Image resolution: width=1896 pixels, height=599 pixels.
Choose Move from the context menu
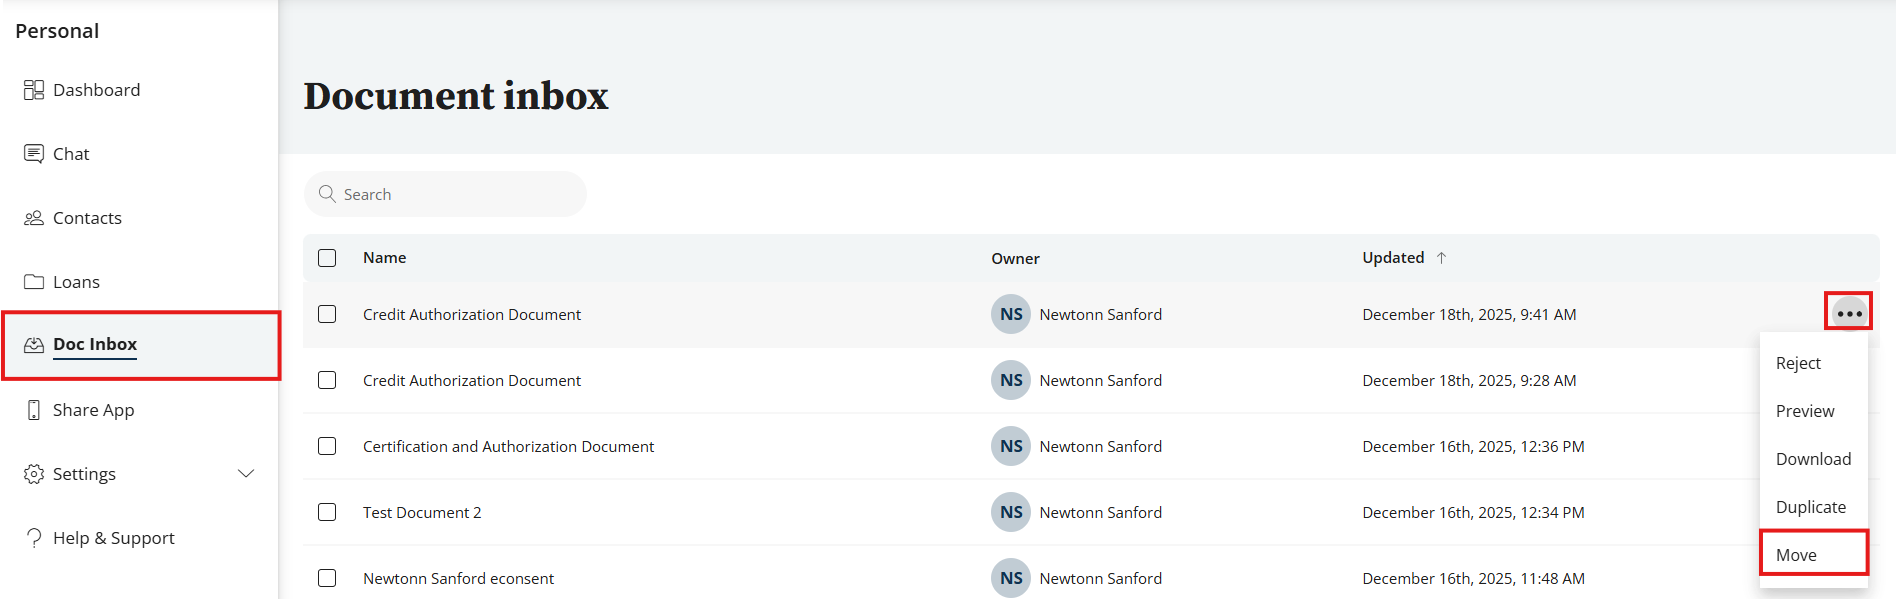click(x=1796, y=555)
